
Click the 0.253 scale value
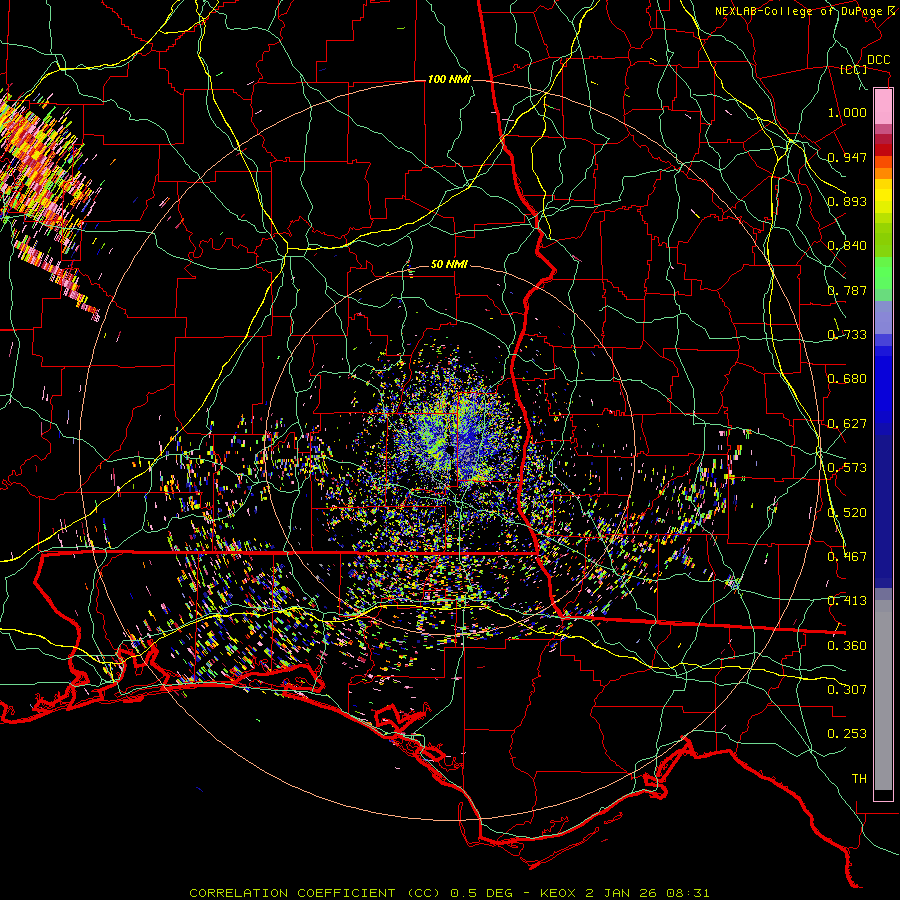(x=847, y=734)
